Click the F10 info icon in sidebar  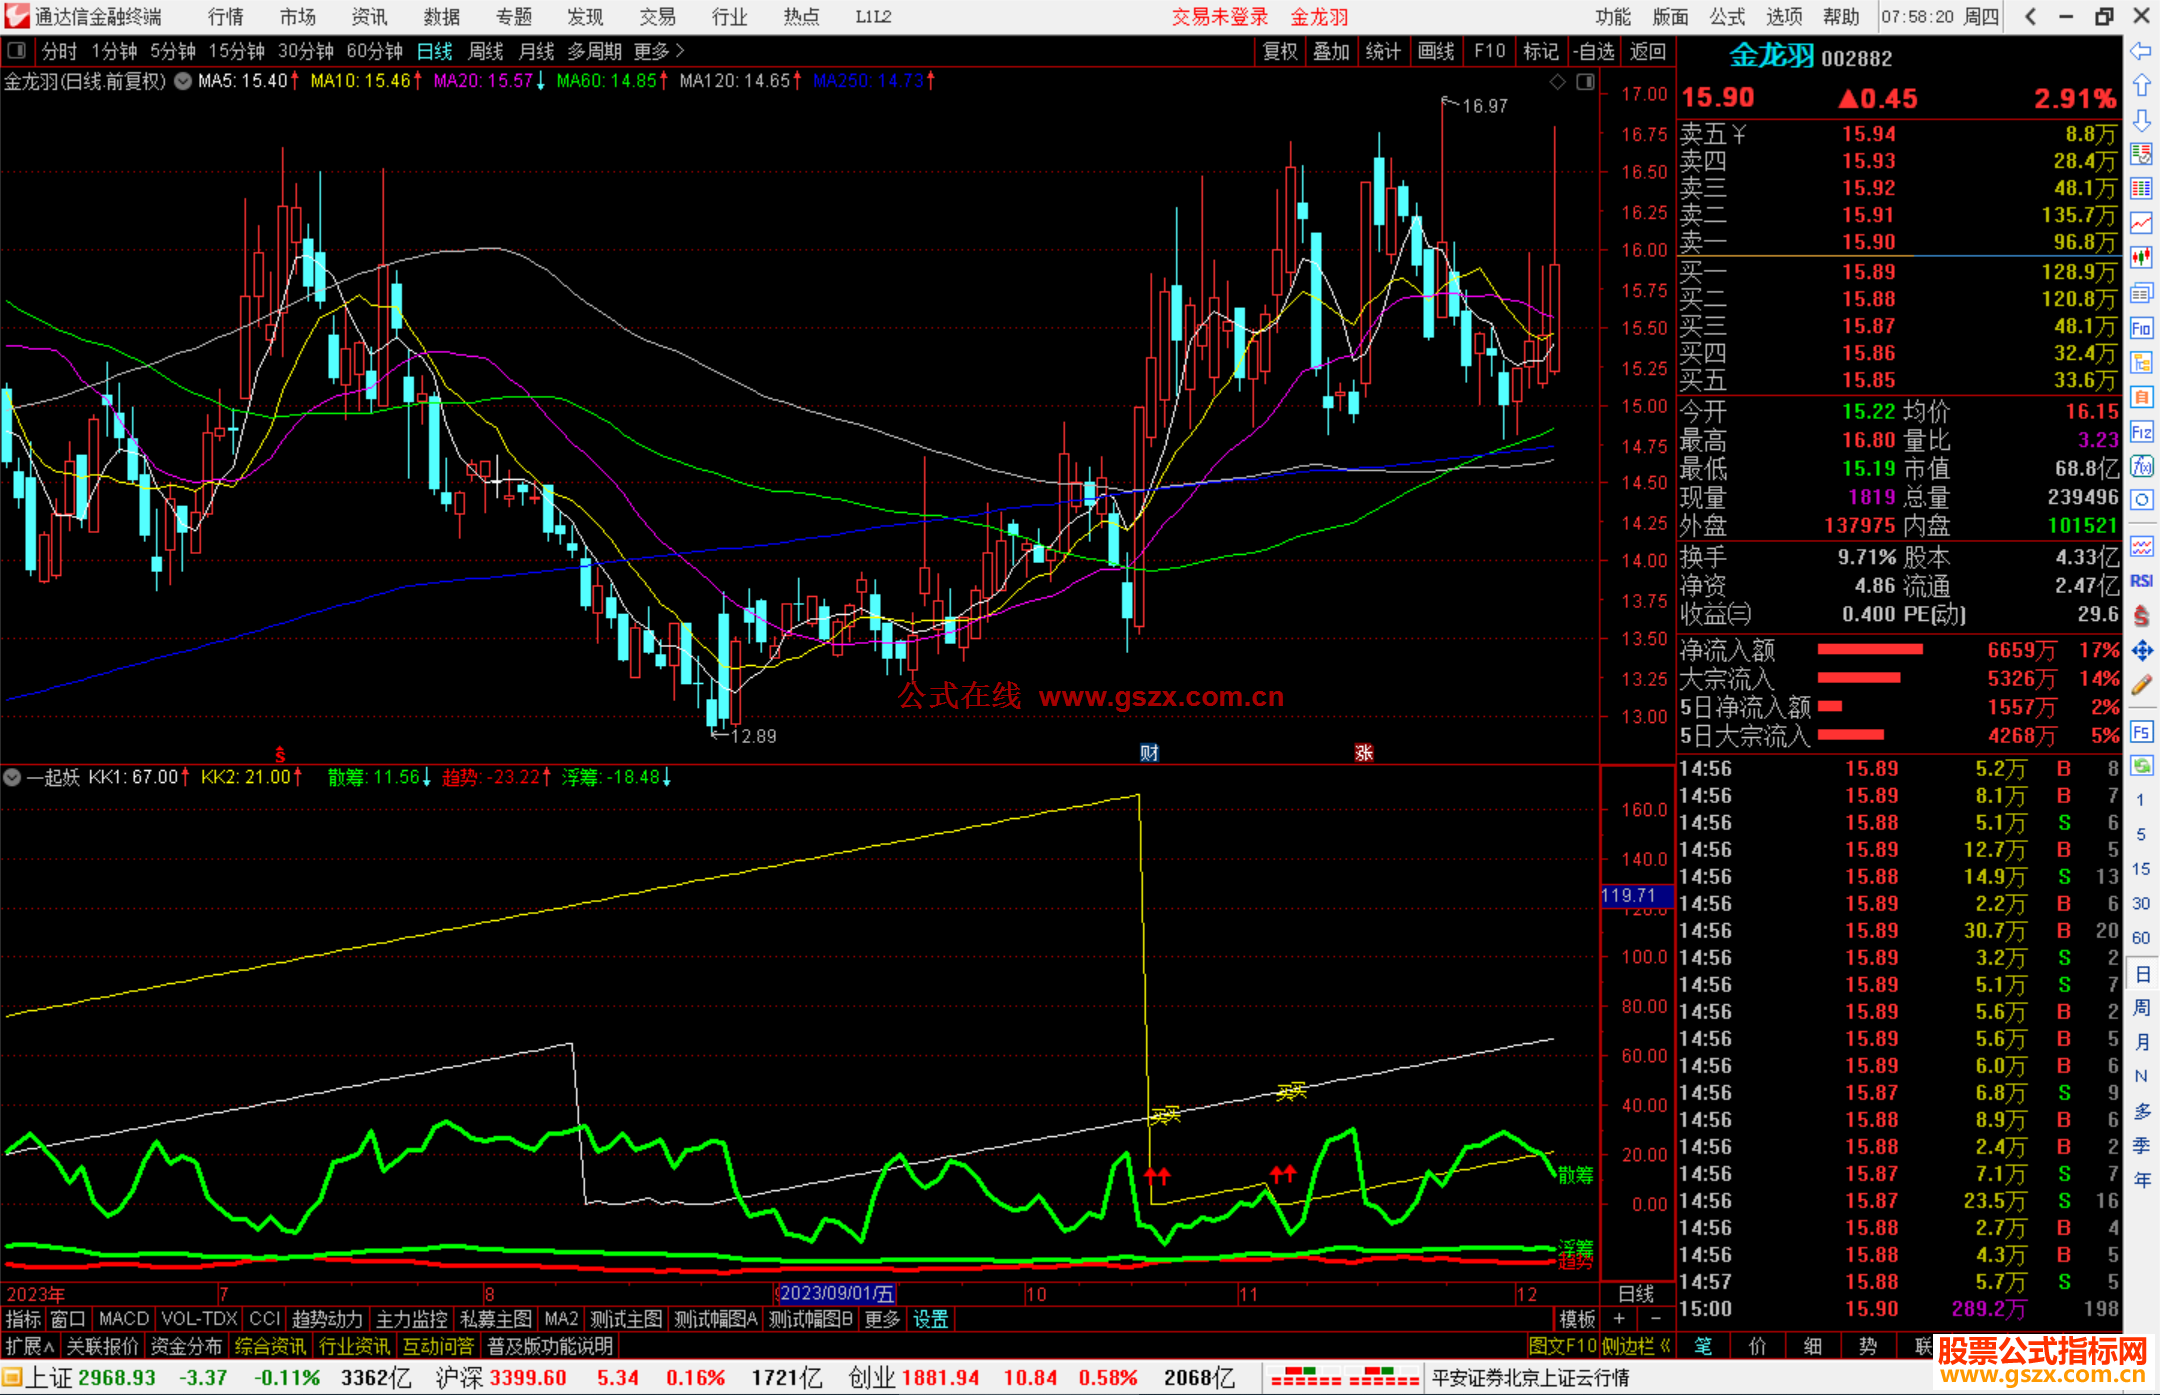(2141, 328)
